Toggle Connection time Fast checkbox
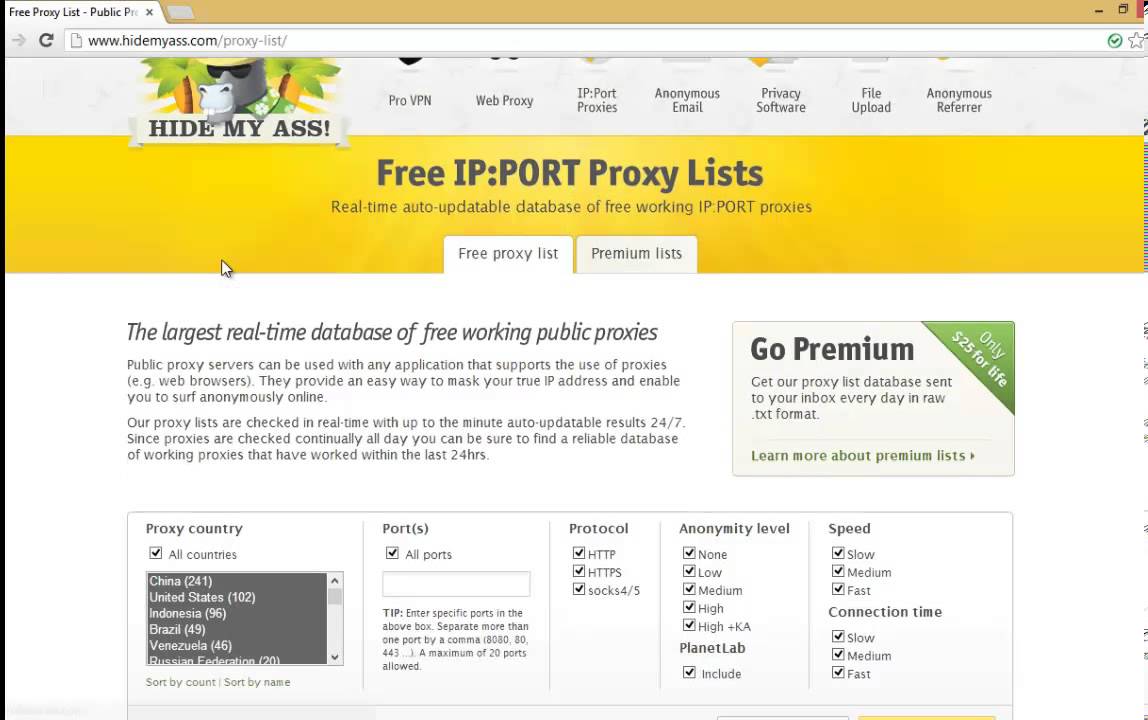Image resolution: width=1148 pixels, height=720 pixels. click(838, 672)
